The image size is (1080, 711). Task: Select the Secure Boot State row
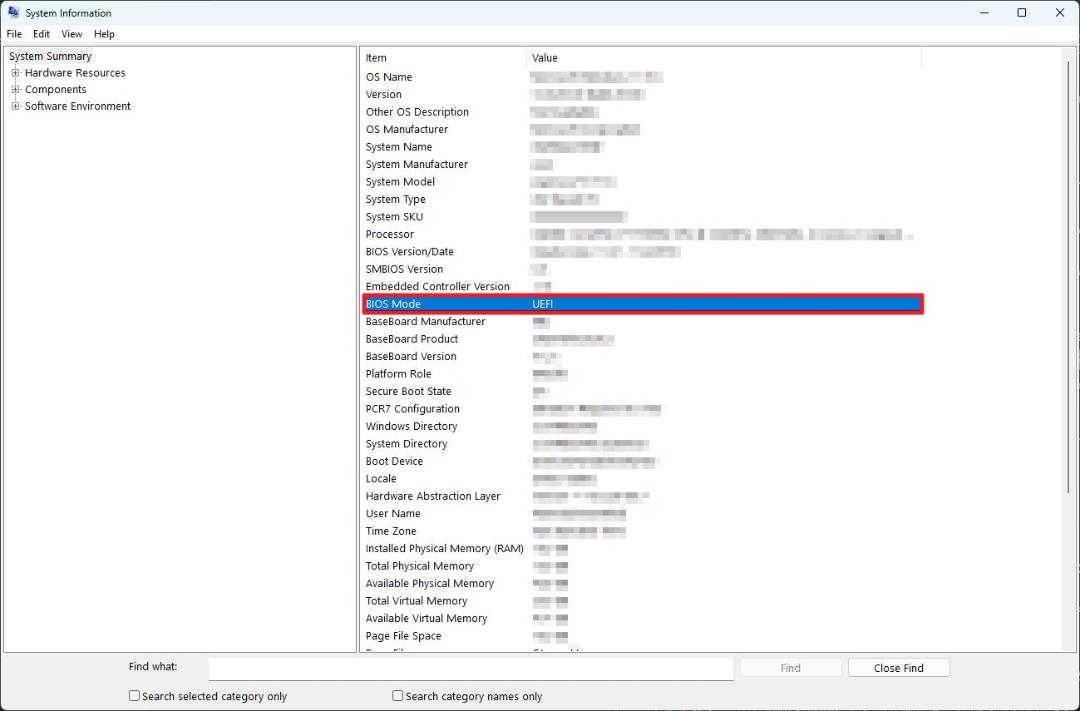[x=642, y=391]
